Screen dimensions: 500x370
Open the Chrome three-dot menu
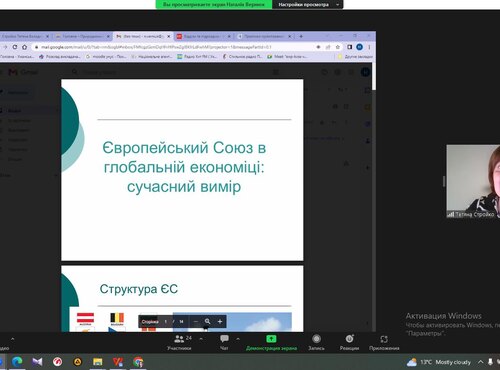pos(369,47)
